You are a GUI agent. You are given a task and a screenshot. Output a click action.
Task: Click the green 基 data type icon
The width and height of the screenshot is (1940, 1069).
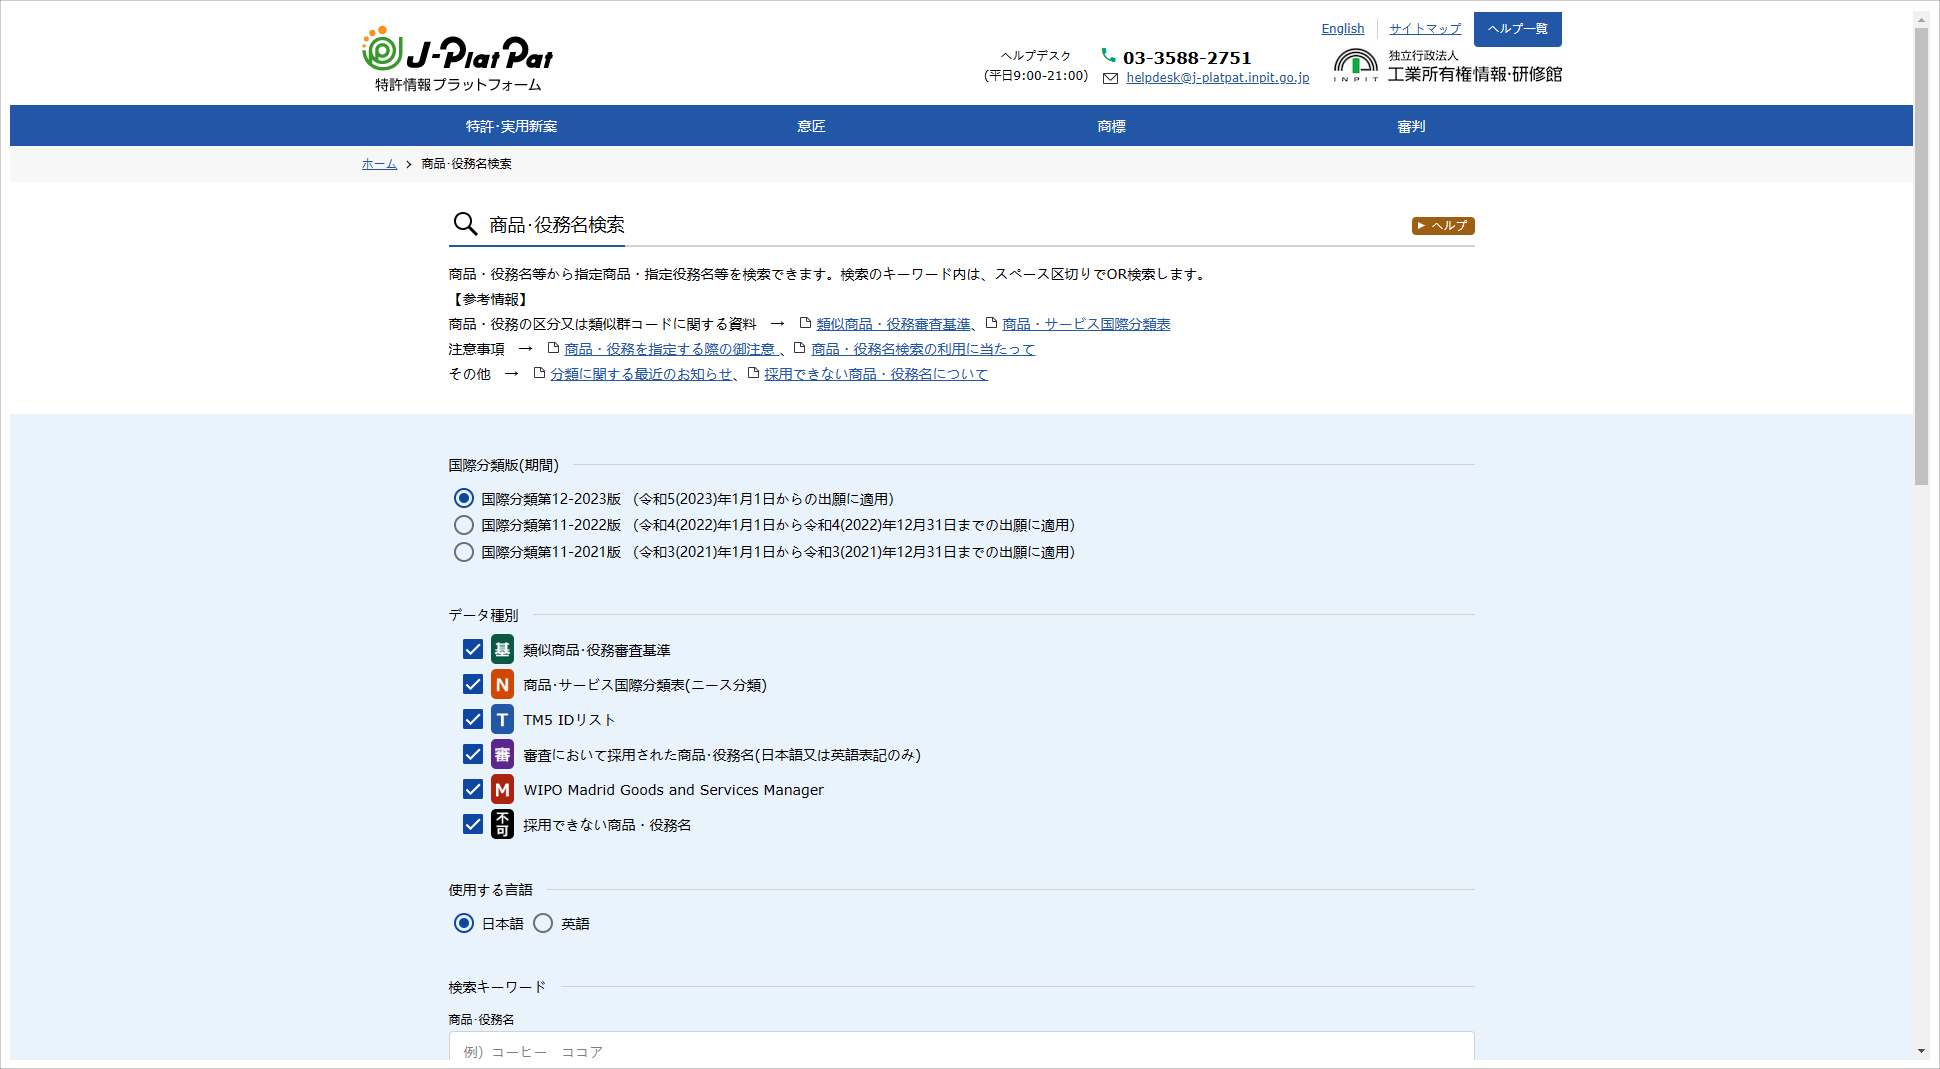tap(502, 650)
